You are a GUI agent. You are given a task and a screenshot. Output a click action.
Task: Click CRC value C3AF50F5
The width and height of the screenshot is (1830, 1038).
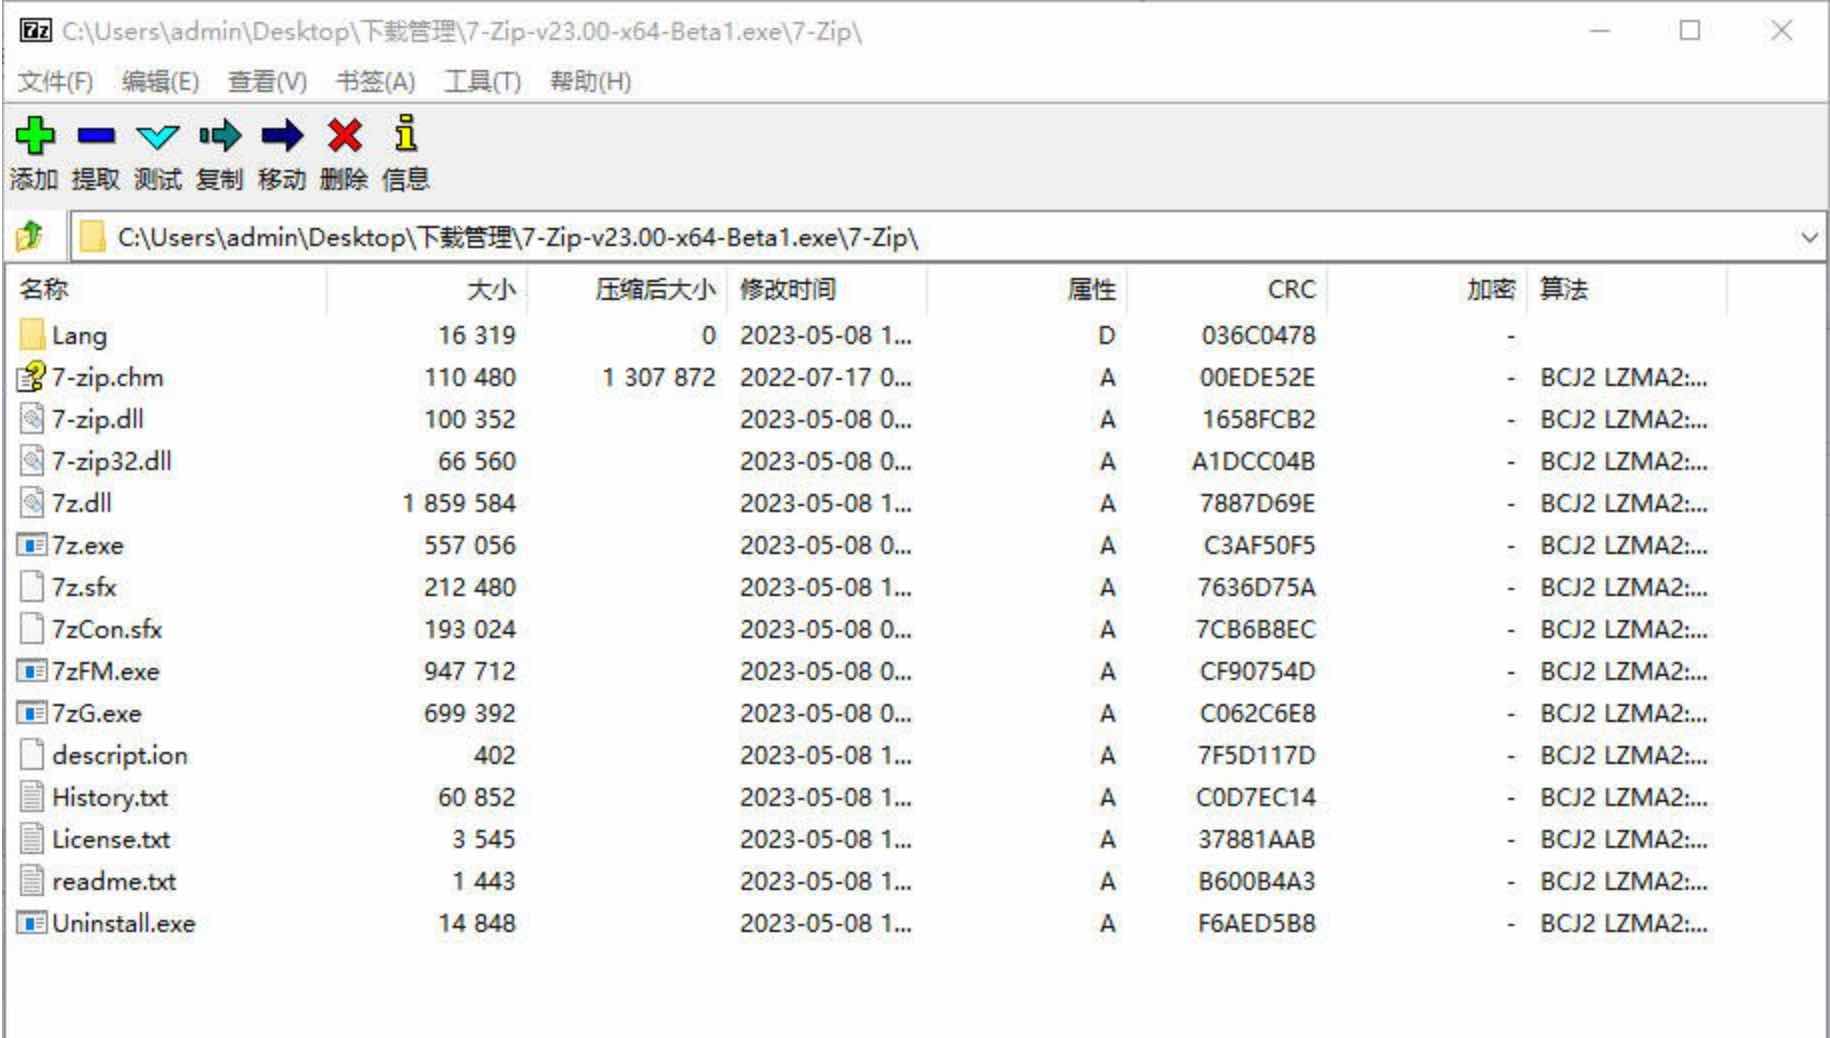point(1259,545)
